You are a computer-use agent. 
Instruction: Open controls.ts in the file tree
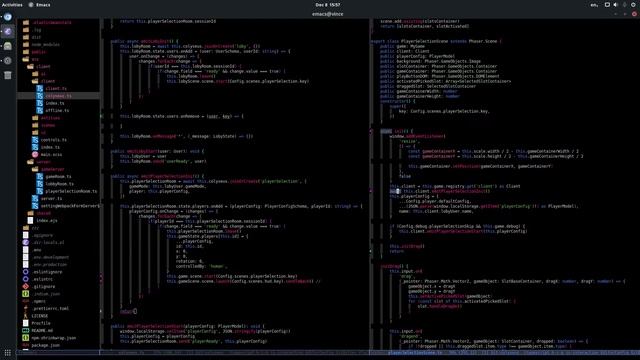click(x=54, y=140)
